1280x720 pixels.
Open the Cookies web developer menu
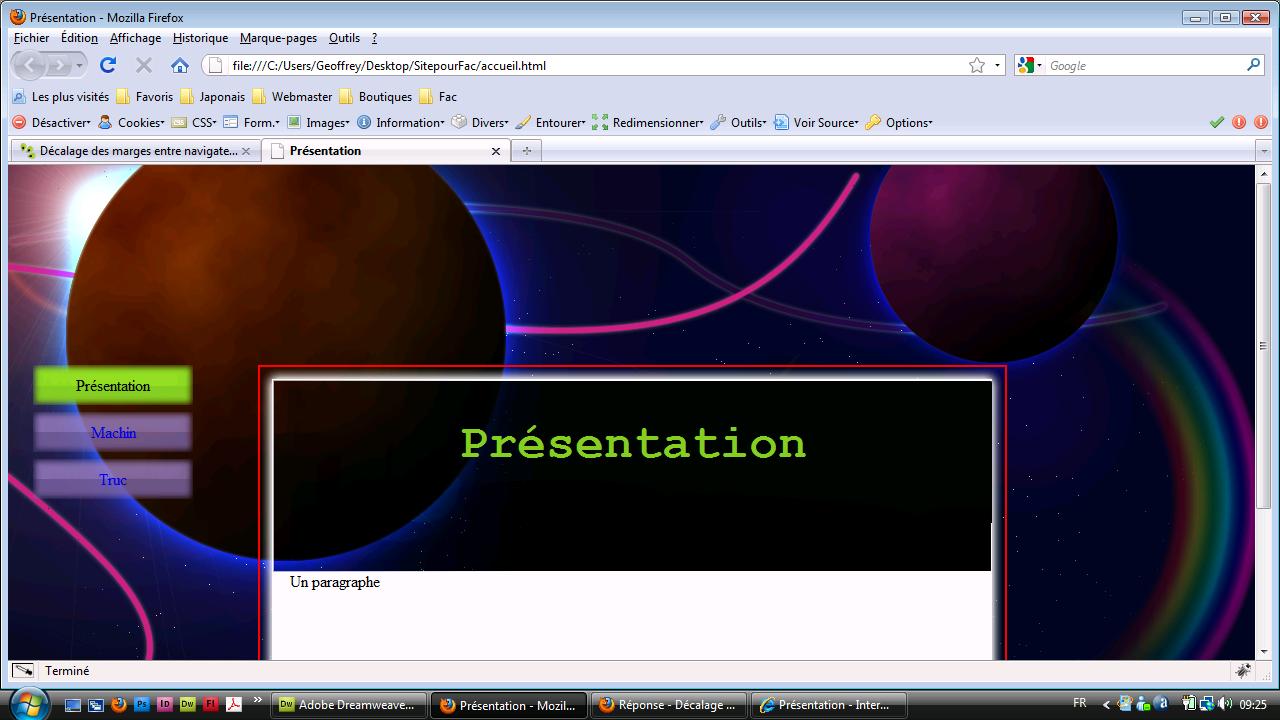tap(131, 123)
